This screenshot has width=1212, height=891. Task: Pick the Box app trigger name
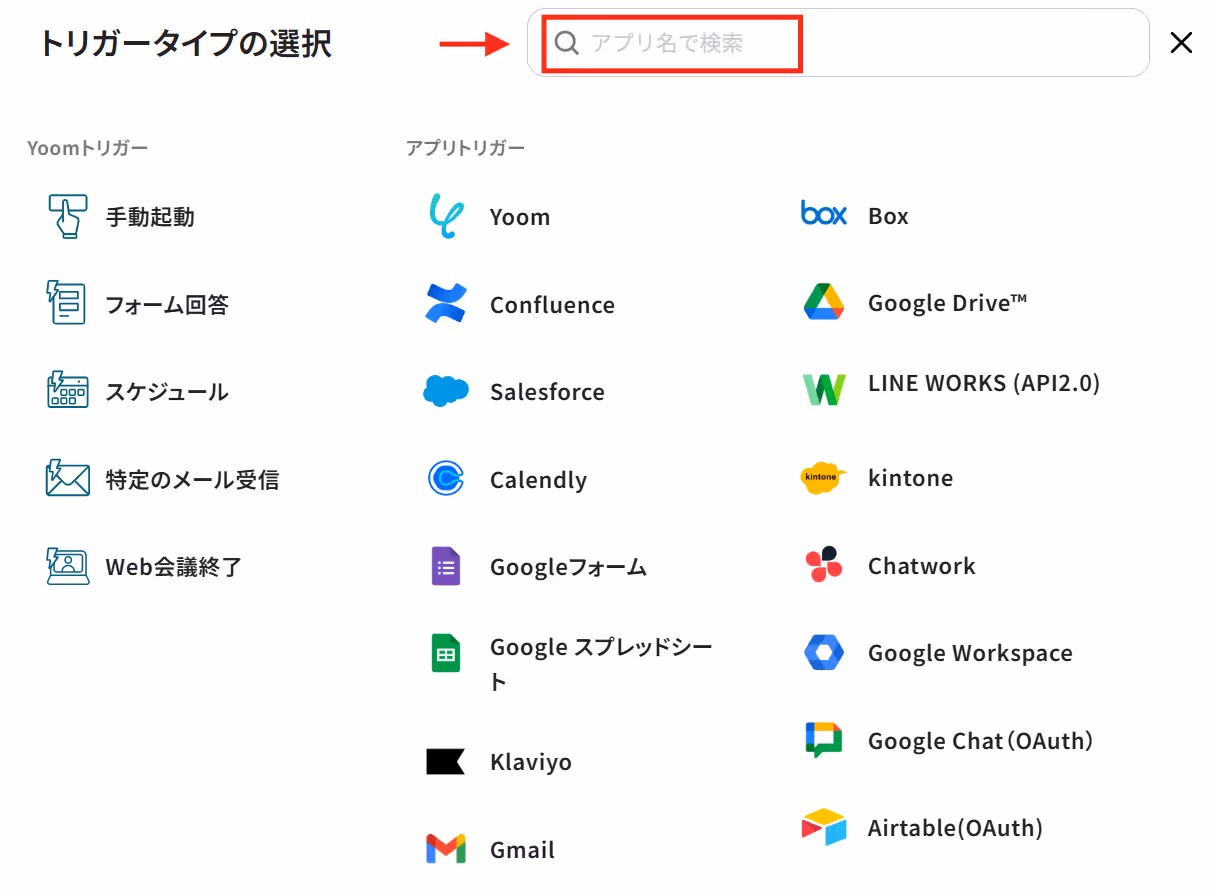pyautogui.click(x=888, y=216)
